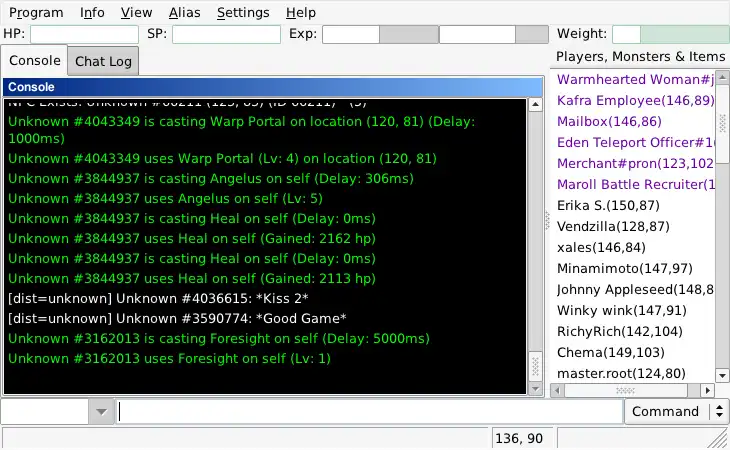This screenshot has width=730, height=450.
Task: Click the sash grip between console and list
Action: click(547, 221)
